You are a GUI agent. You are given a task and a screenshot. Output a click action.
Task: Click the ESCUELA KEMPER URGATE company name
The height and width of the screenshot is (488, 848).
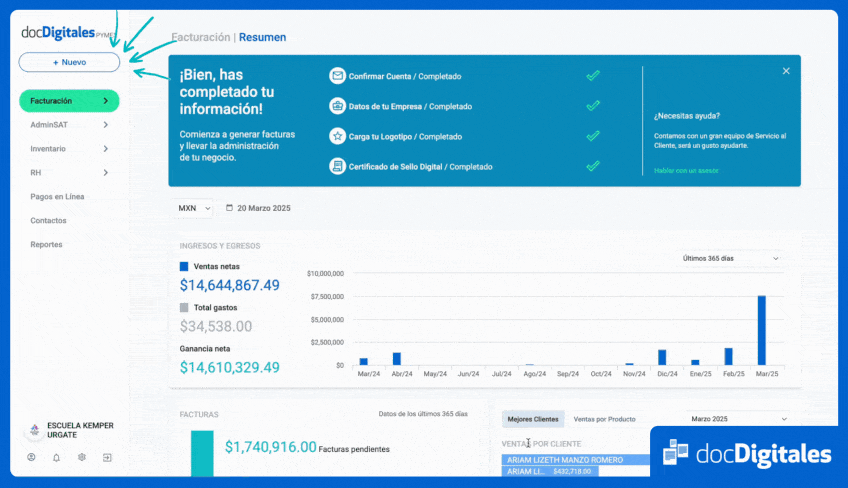tap(80, 430)
